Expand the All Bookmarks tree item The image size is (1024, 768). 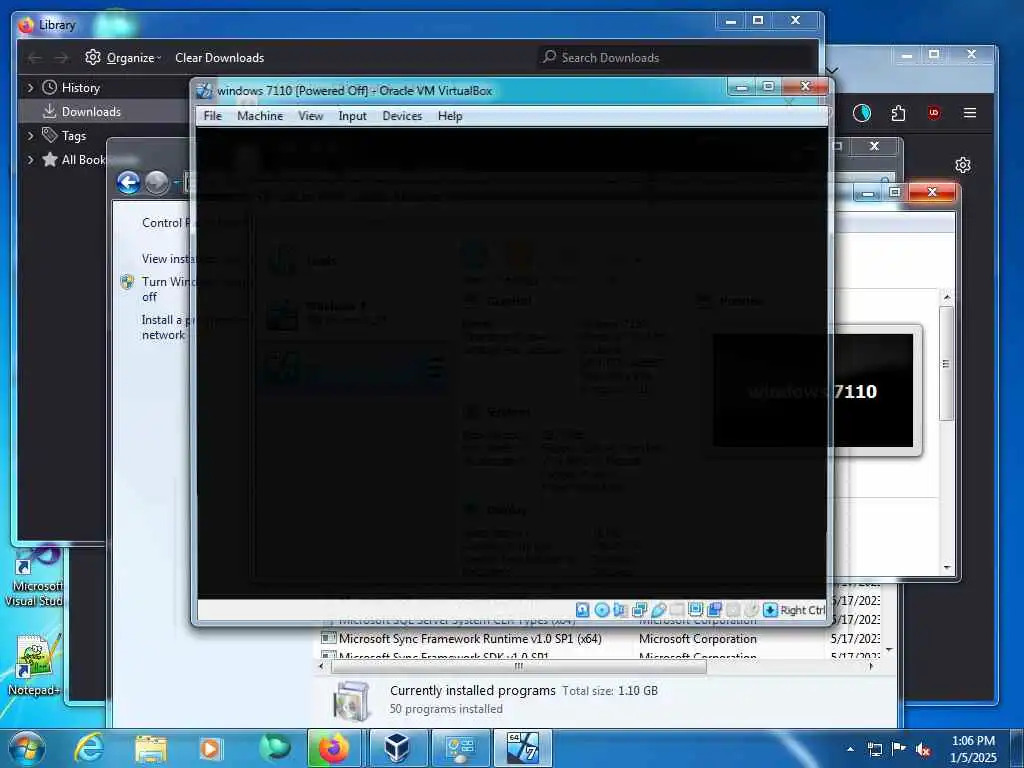click(30, 159)
